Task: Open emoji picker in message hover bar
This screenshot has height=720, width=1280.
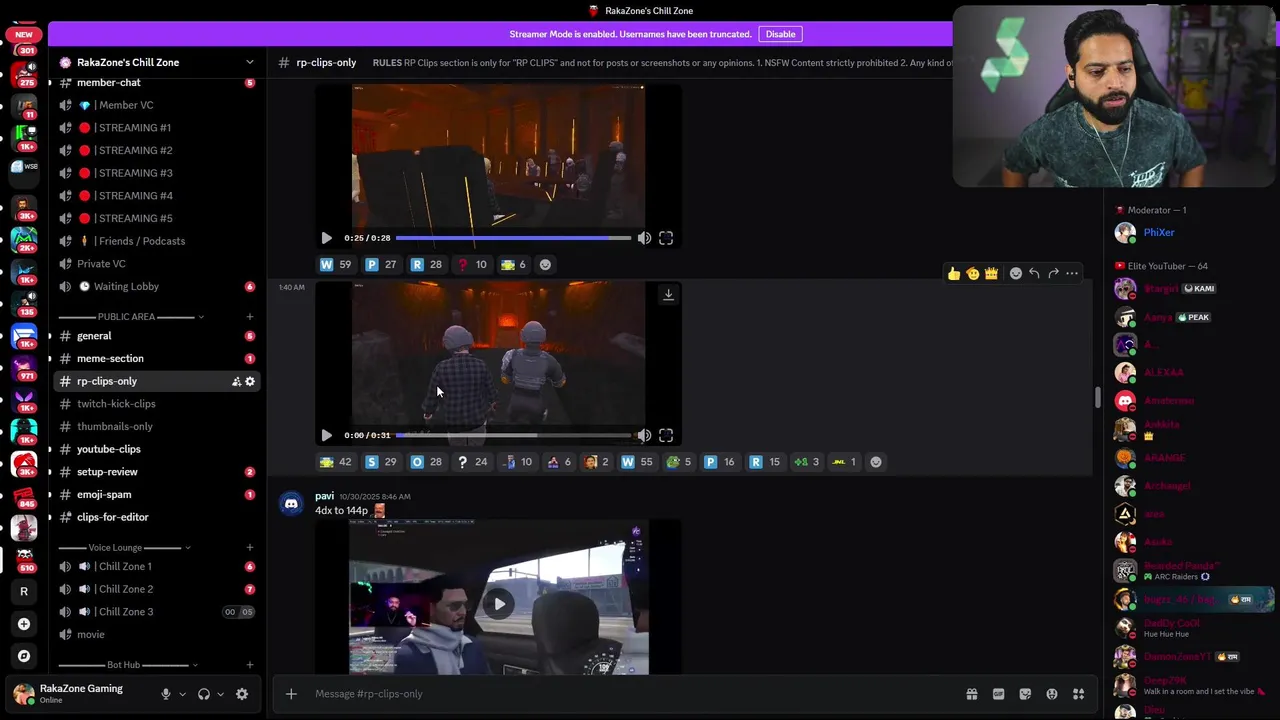Action: coord(1015,273)
